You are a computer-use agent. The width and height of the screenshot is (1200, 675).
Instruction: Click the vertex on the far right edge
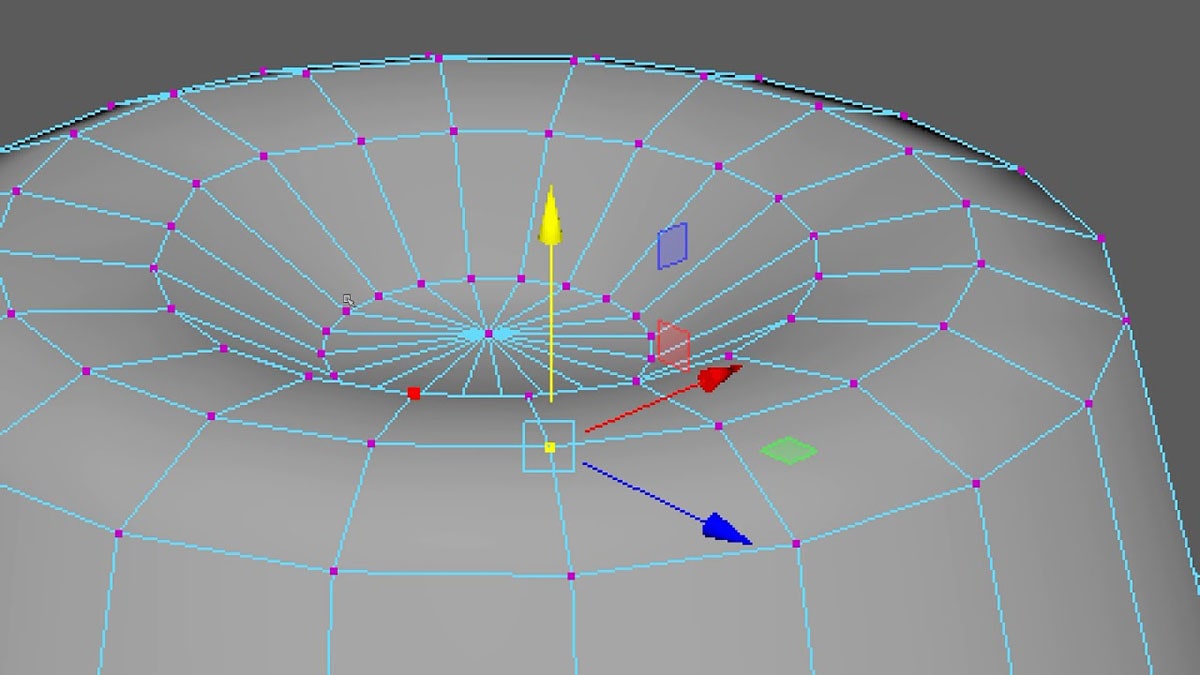[1128, 320]
